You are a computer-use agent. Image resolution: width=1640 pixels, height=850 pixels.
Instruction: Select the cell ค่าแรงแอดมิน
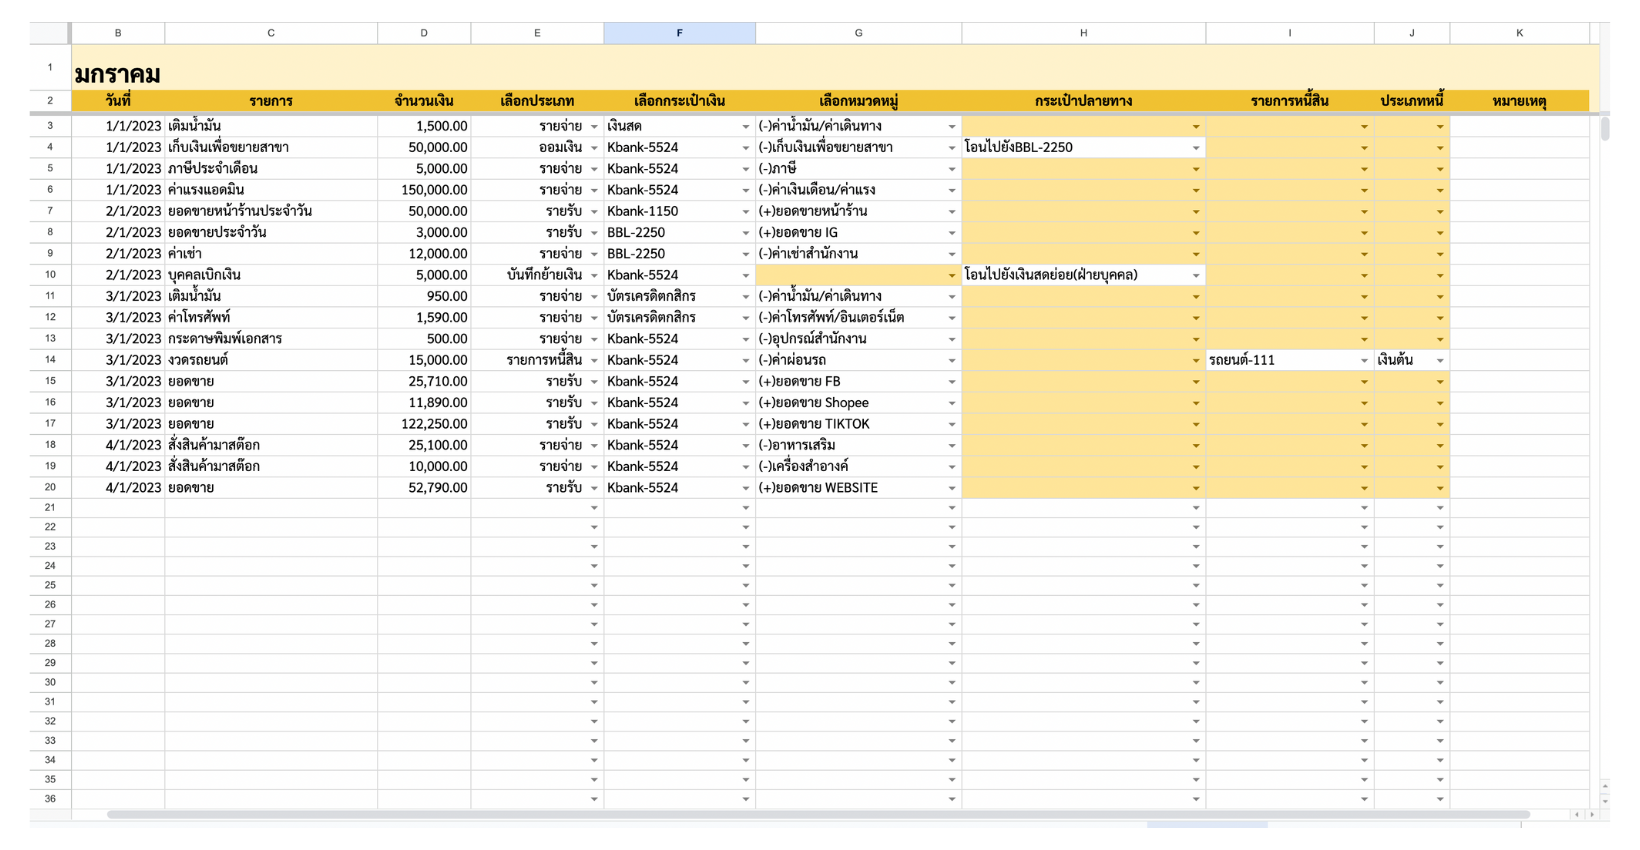(271, 190)
